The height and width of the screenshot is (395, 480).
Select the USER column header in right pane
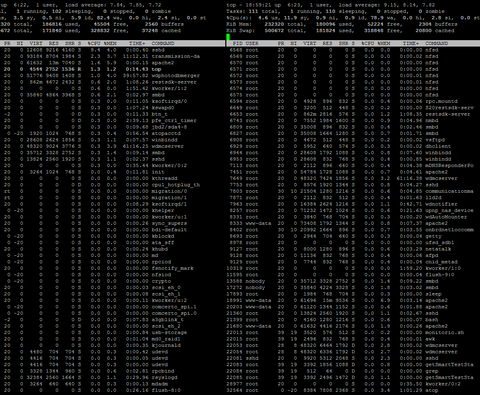[x=252, y=43]
